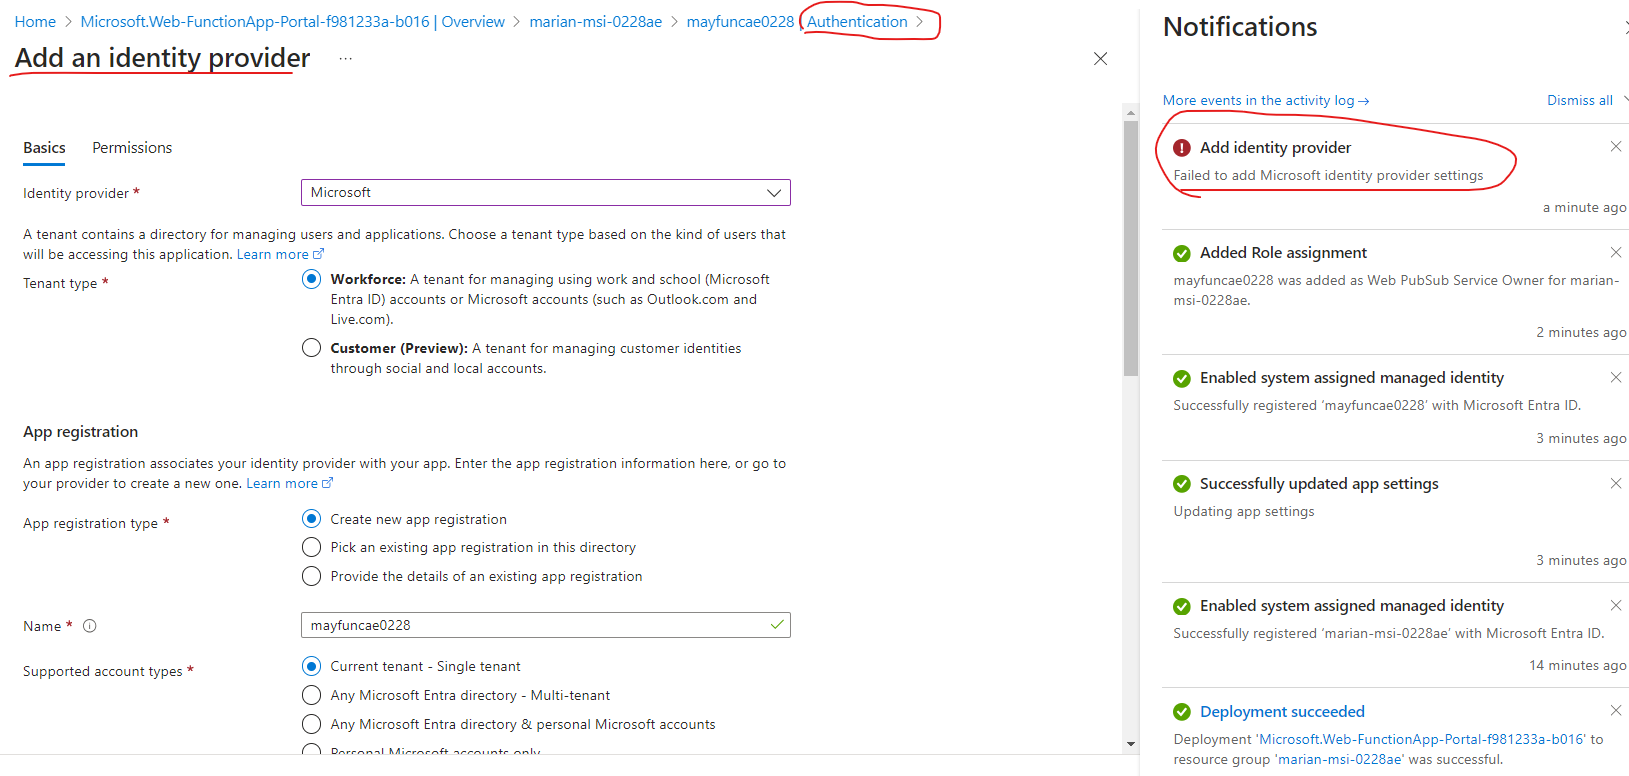Click the external link icon after Learn more

coord(319,253)
